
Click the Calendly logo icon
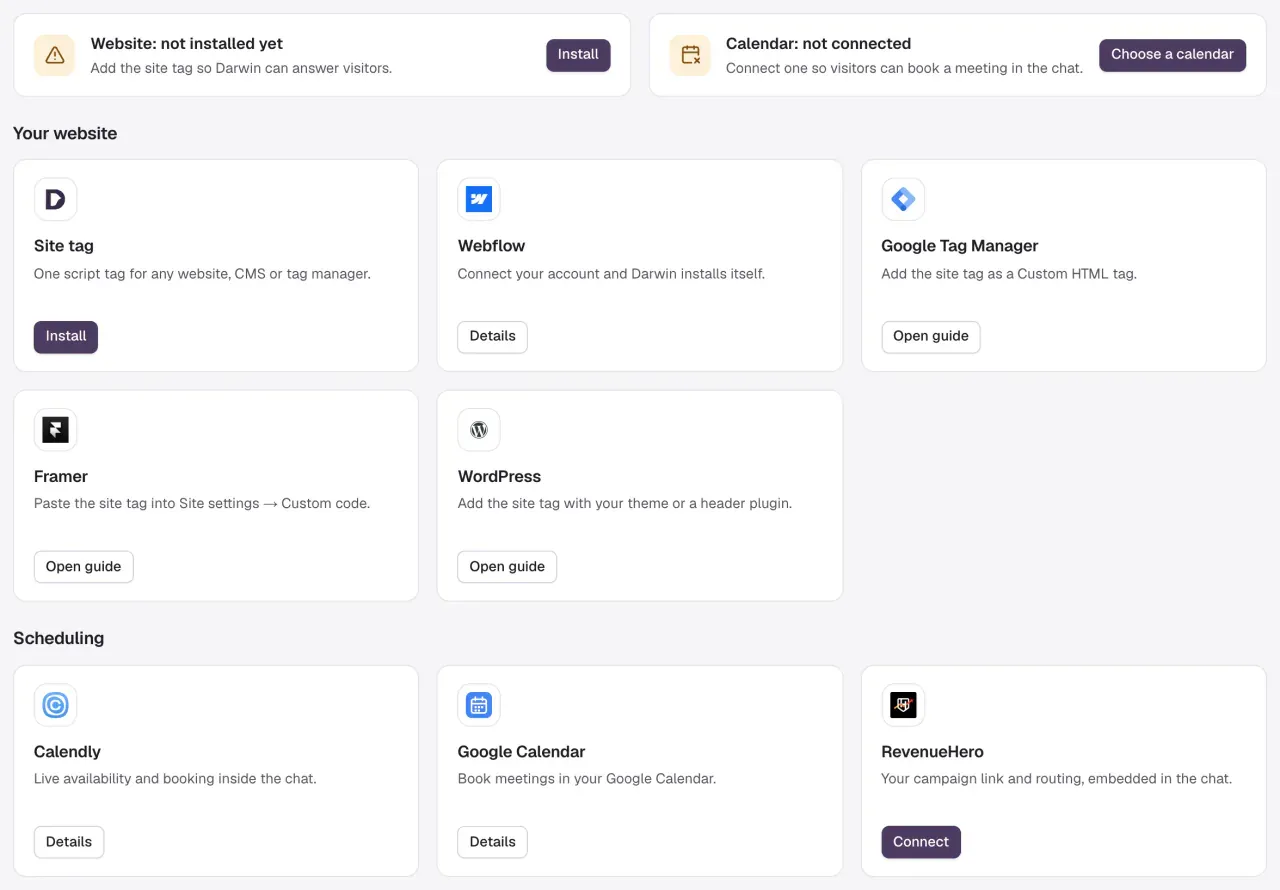point(55,705)
